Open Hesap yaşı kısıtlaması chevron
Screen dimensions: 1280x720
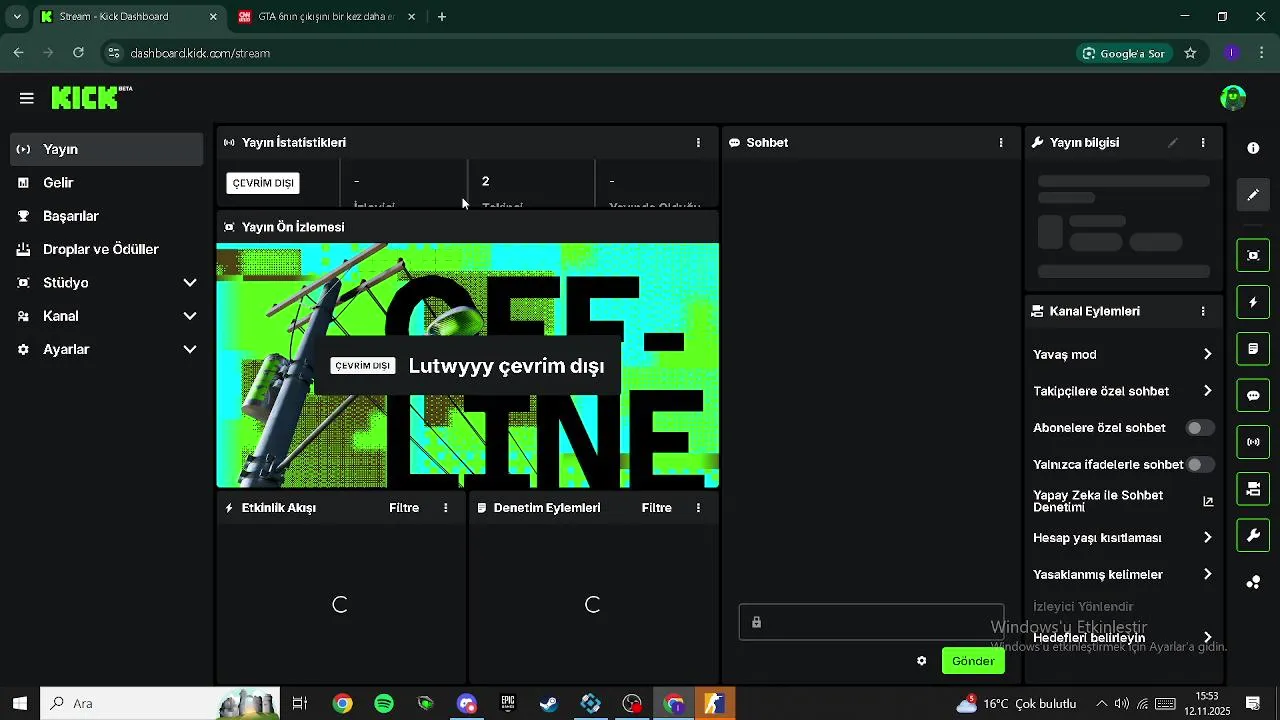pos(1207,538)
